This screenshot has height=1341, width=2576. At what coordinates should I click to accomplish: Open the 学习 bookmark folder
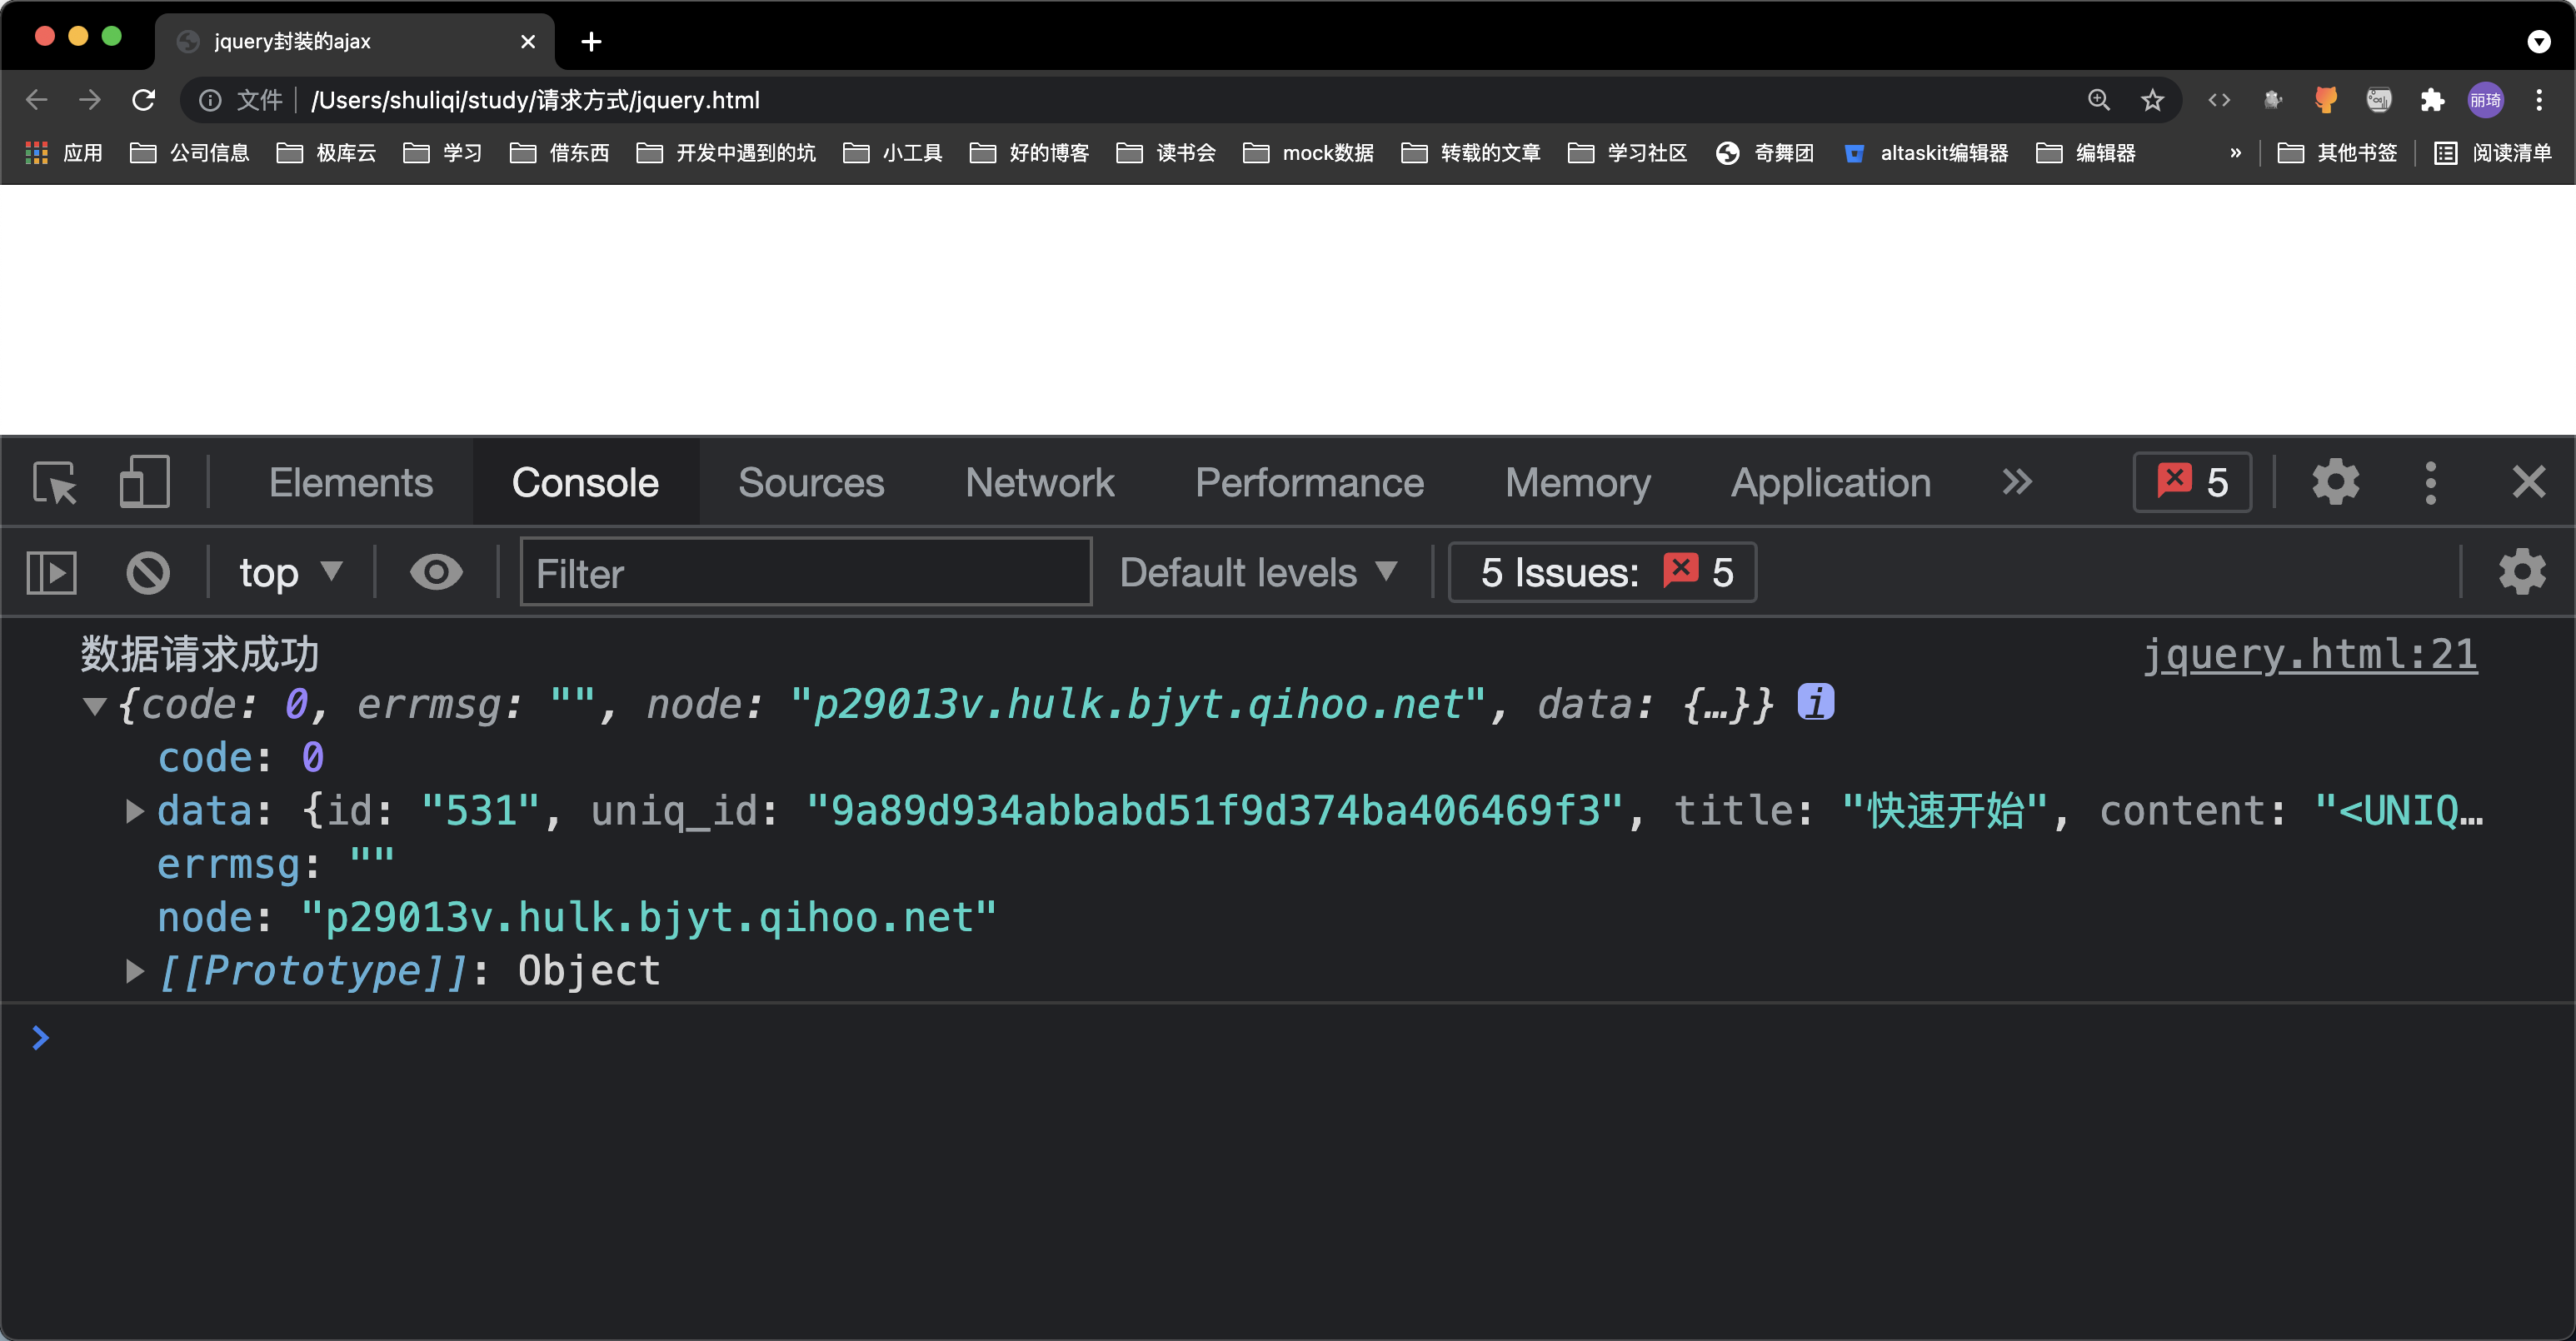click(443, 153)
